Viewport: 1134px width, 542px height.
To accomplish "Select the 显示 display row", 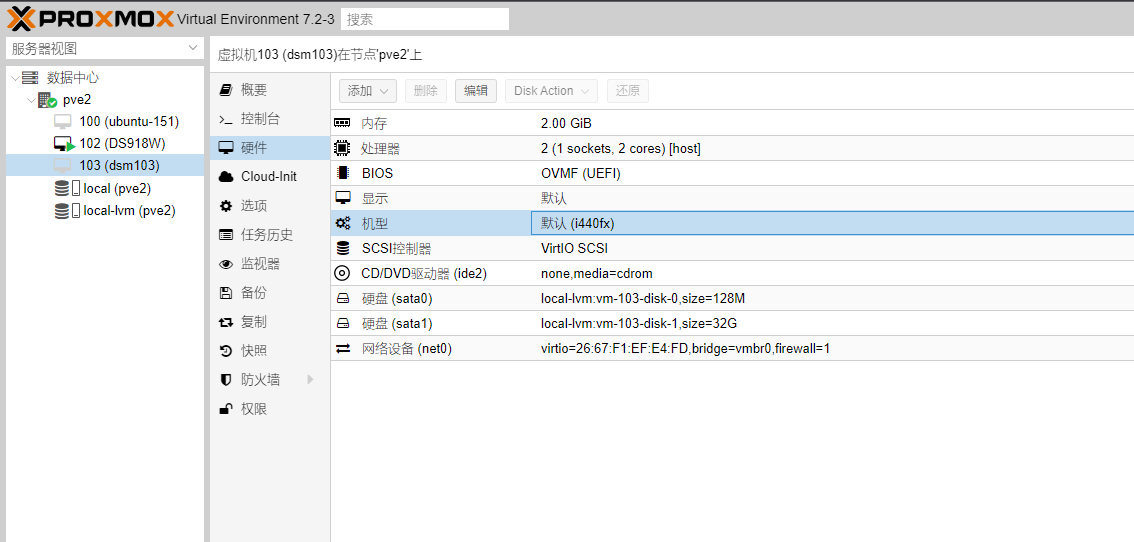I will [x=732, y=198].
